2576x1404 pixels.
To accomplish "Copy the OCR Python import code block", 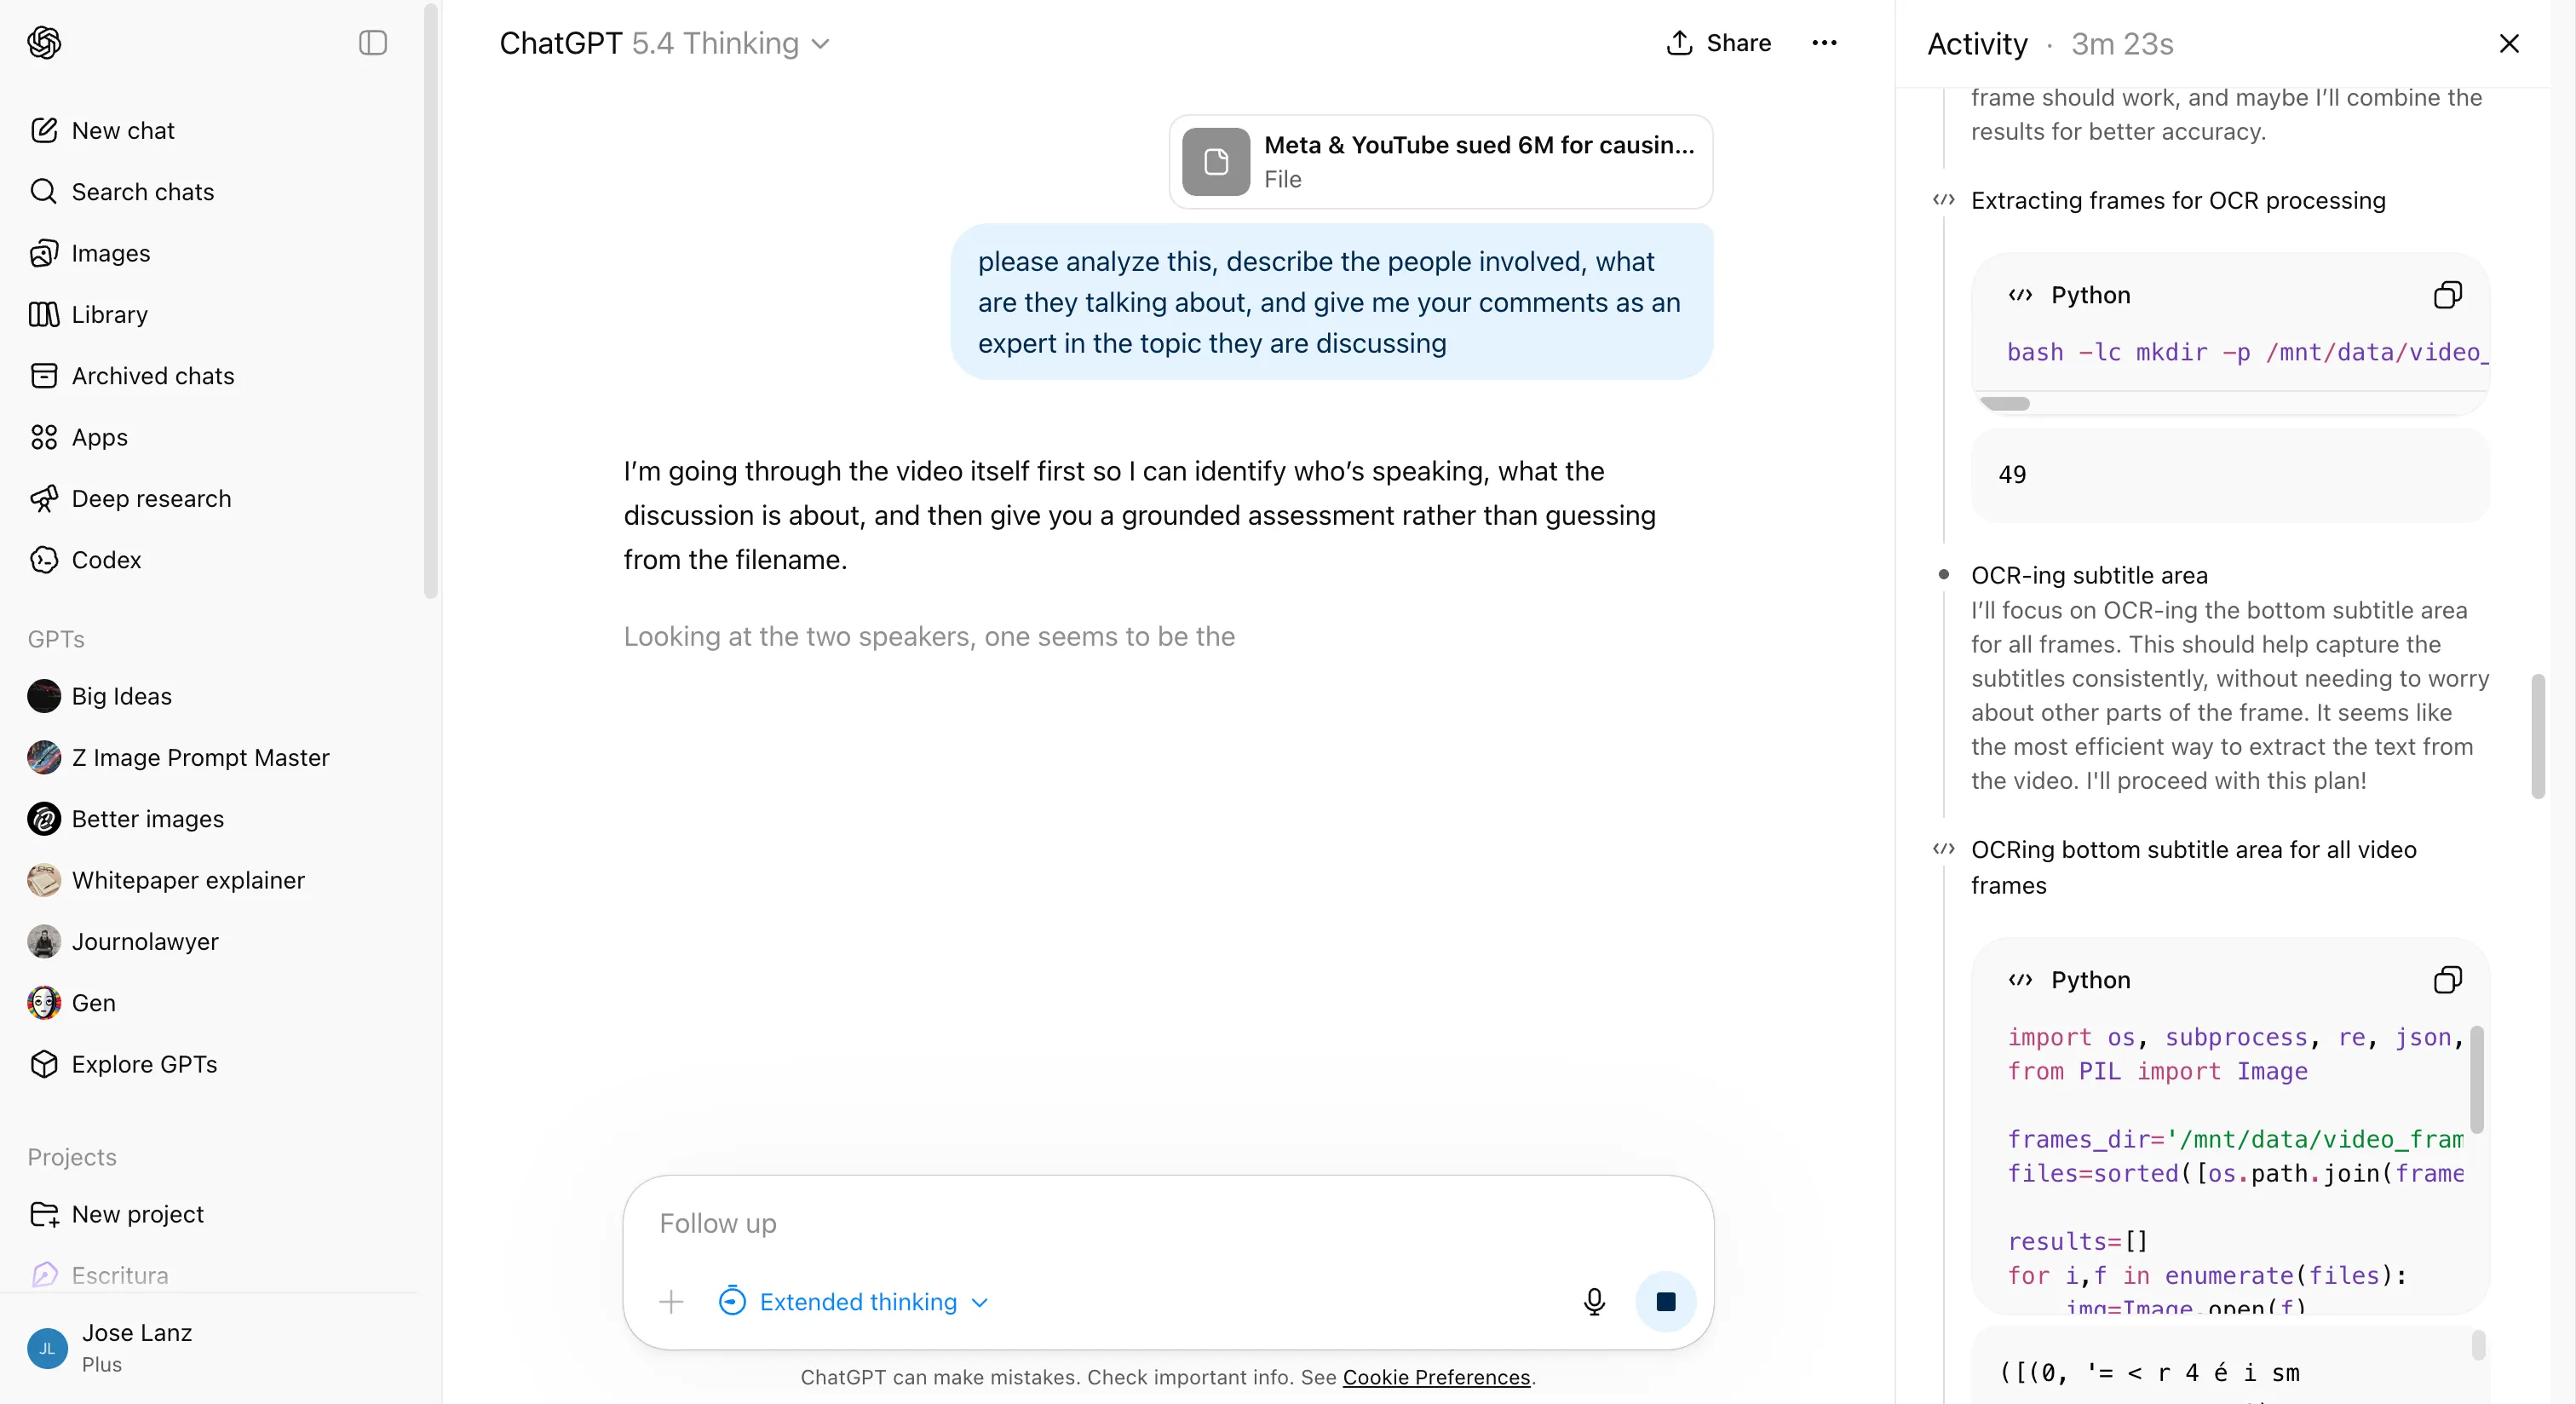I will (x=2447, y=980).
